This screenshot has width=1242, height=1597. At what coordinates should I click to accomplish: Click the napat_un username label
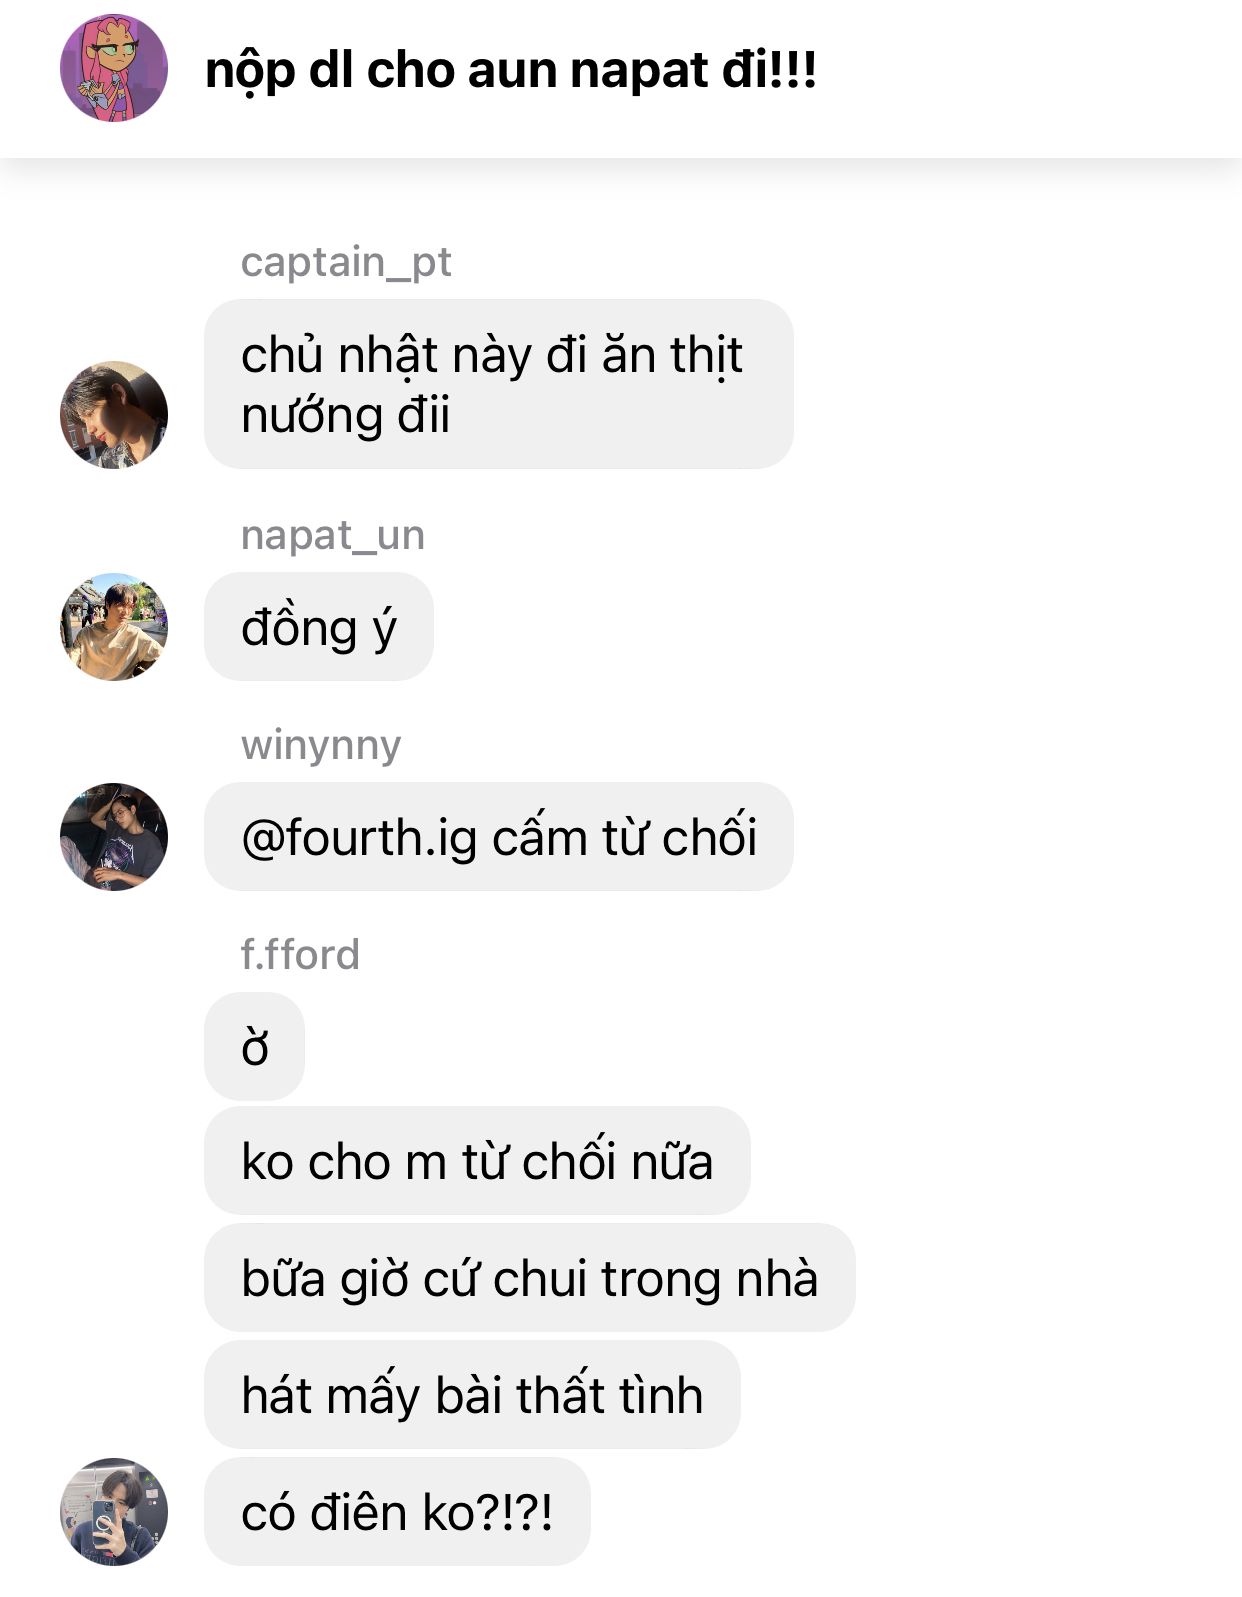coord(333,535)
